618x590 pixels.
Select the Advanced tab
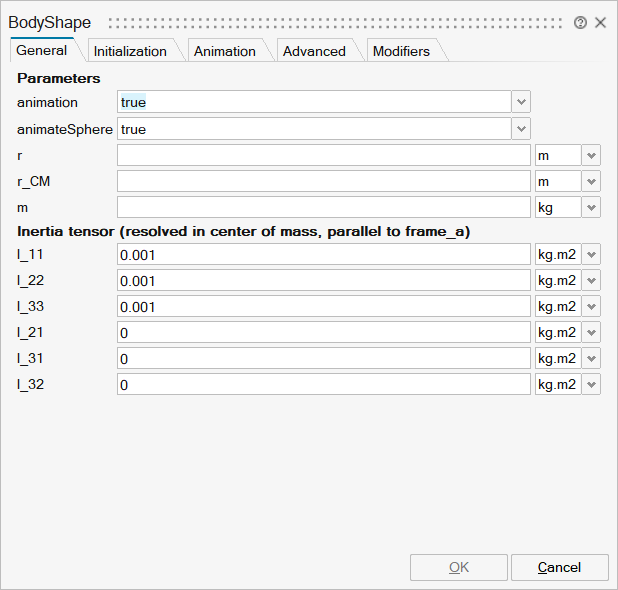pyautogui.click(x=314, y=51)
